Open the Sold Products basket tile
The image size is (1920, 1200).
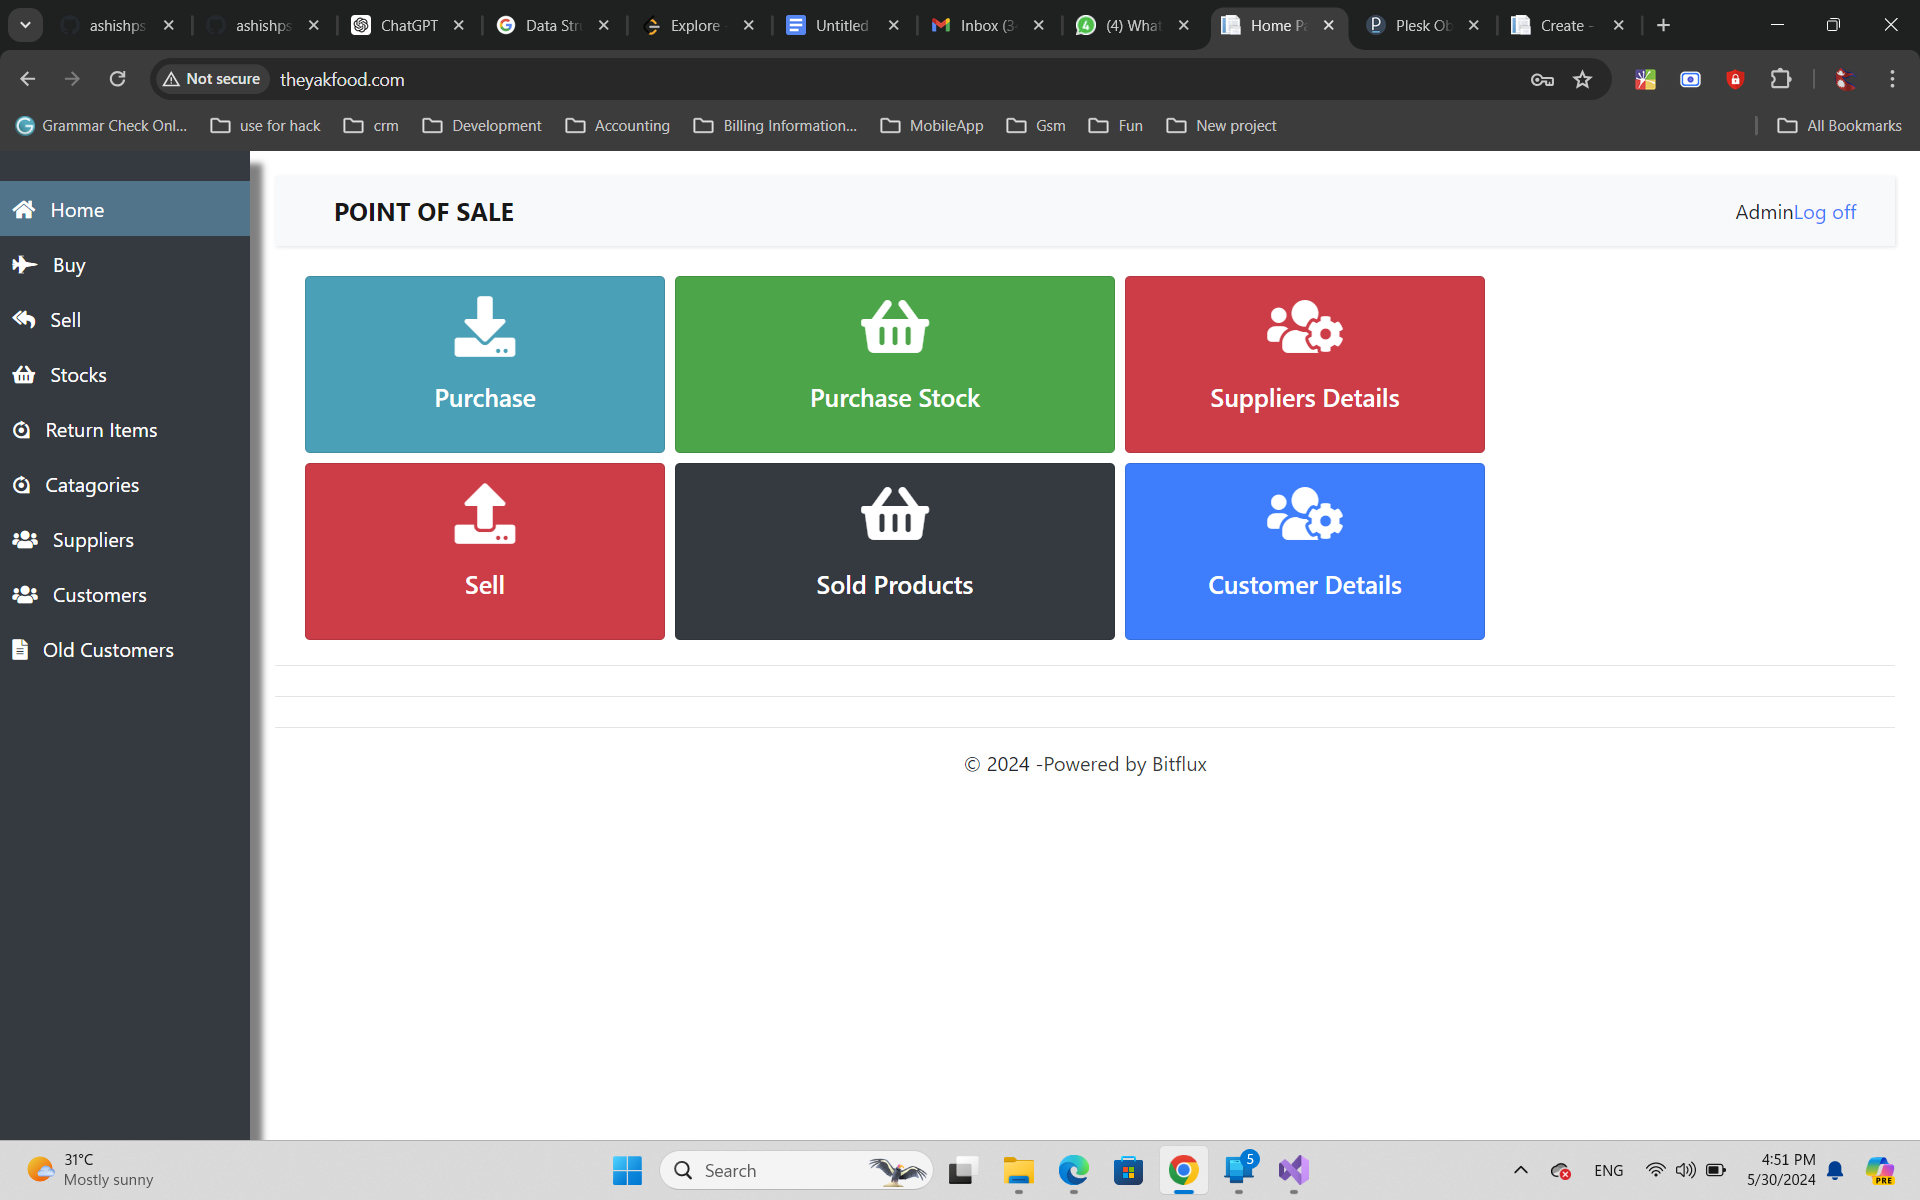(894, 551)
